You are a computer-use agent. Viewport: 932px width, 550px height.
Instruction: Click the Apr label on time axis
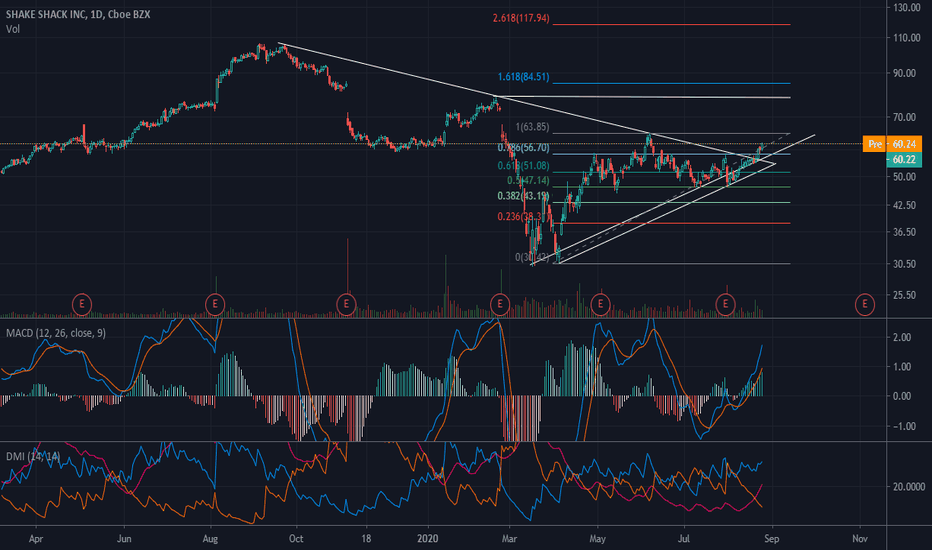pyautogui.click(x=36, y=539)
